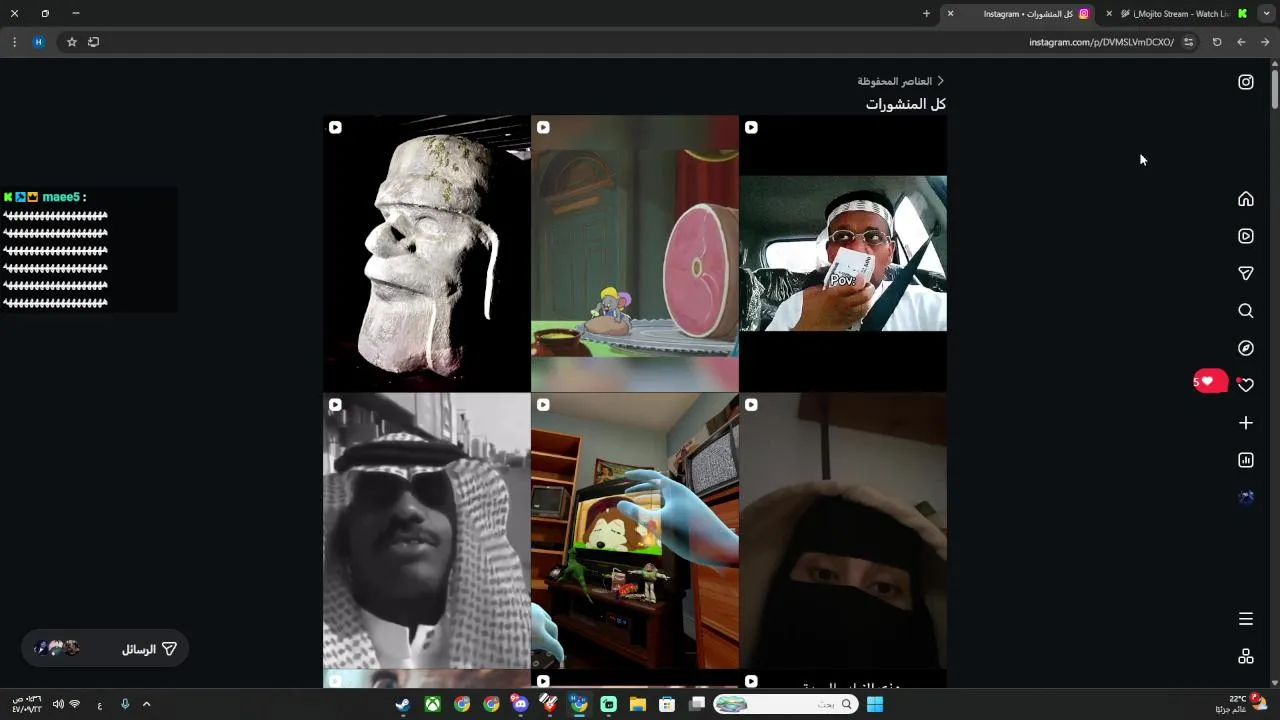Open Reels from the sidebar
The width and height of the screenshot is (1280, 720).
click(1246, 236)
